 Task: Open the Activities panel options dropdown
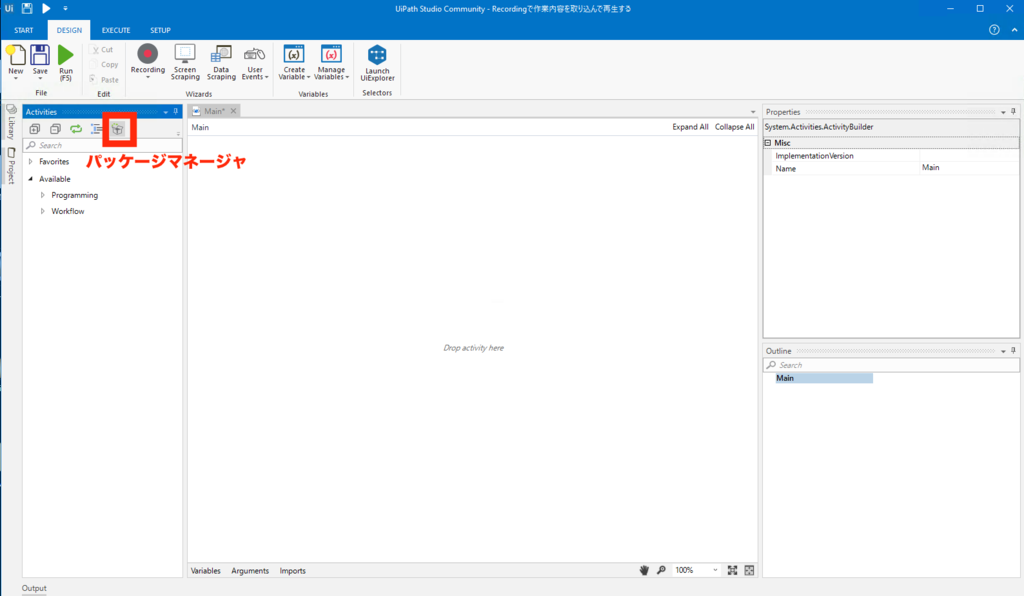[165, 112]
